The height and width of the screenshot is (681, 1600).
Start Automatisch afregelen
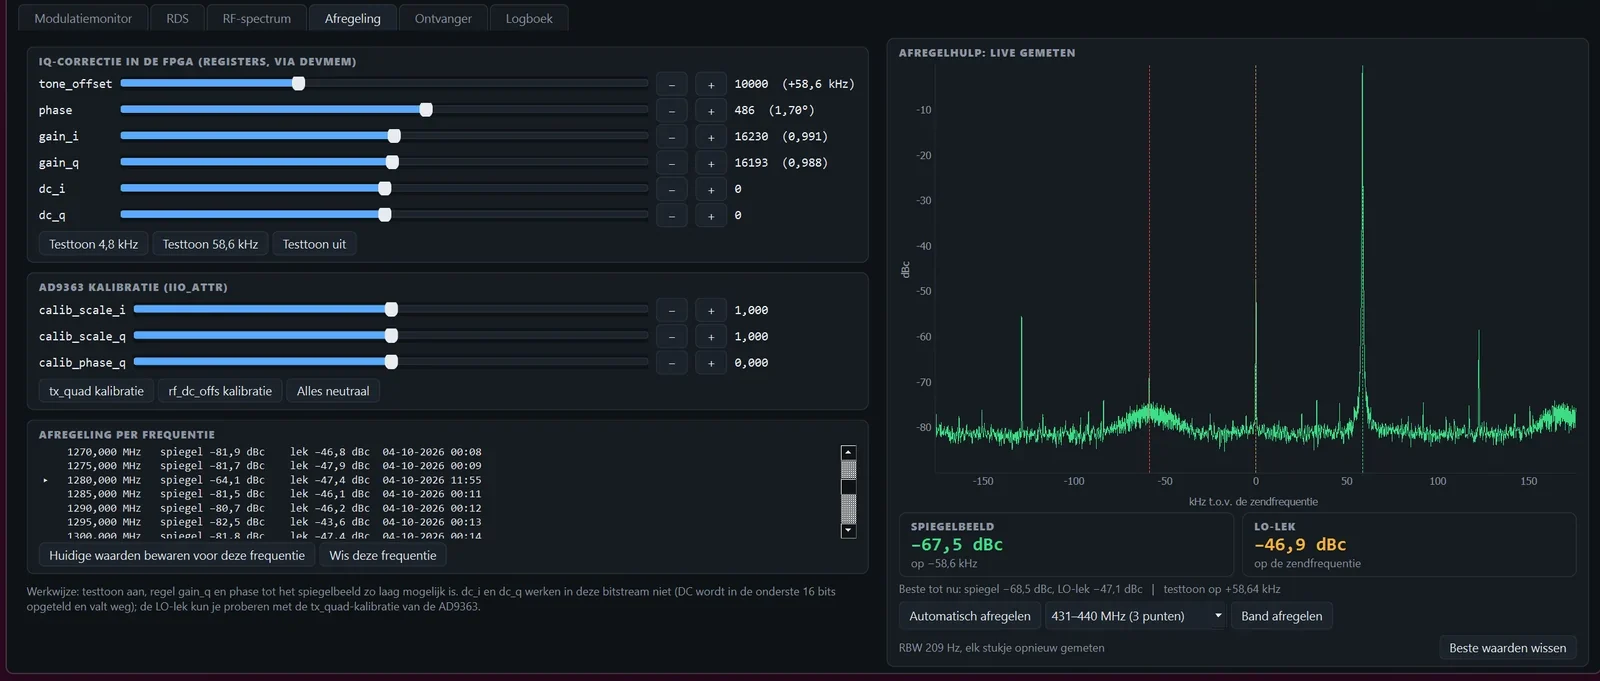click(970, 616)
